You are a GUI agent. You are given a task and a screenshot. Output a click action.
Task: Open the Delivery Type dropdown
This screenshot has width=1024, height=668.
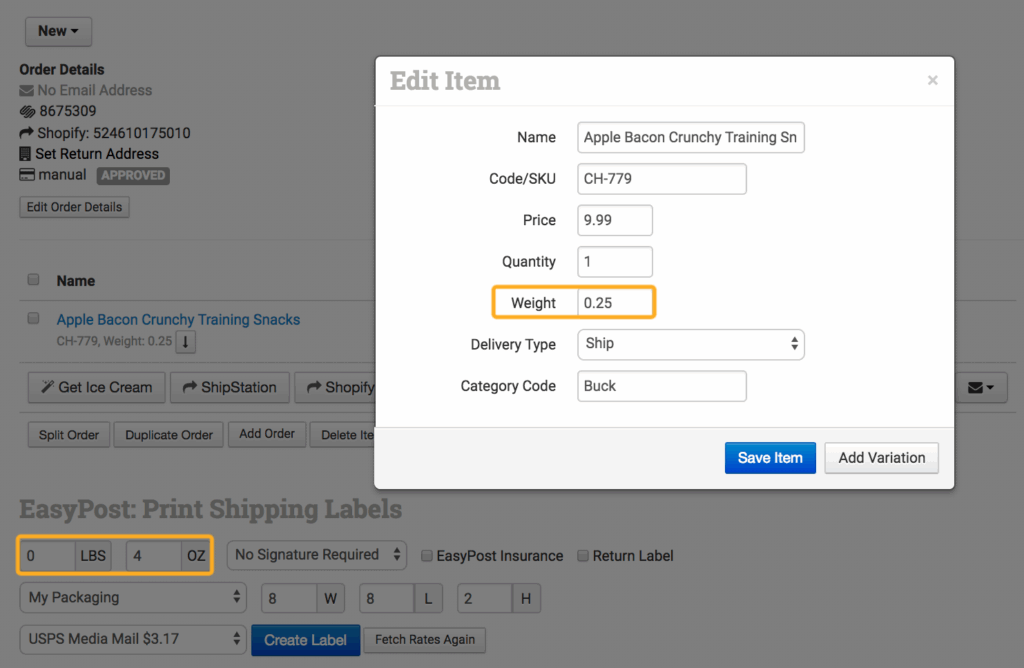(x=690, y=344)
